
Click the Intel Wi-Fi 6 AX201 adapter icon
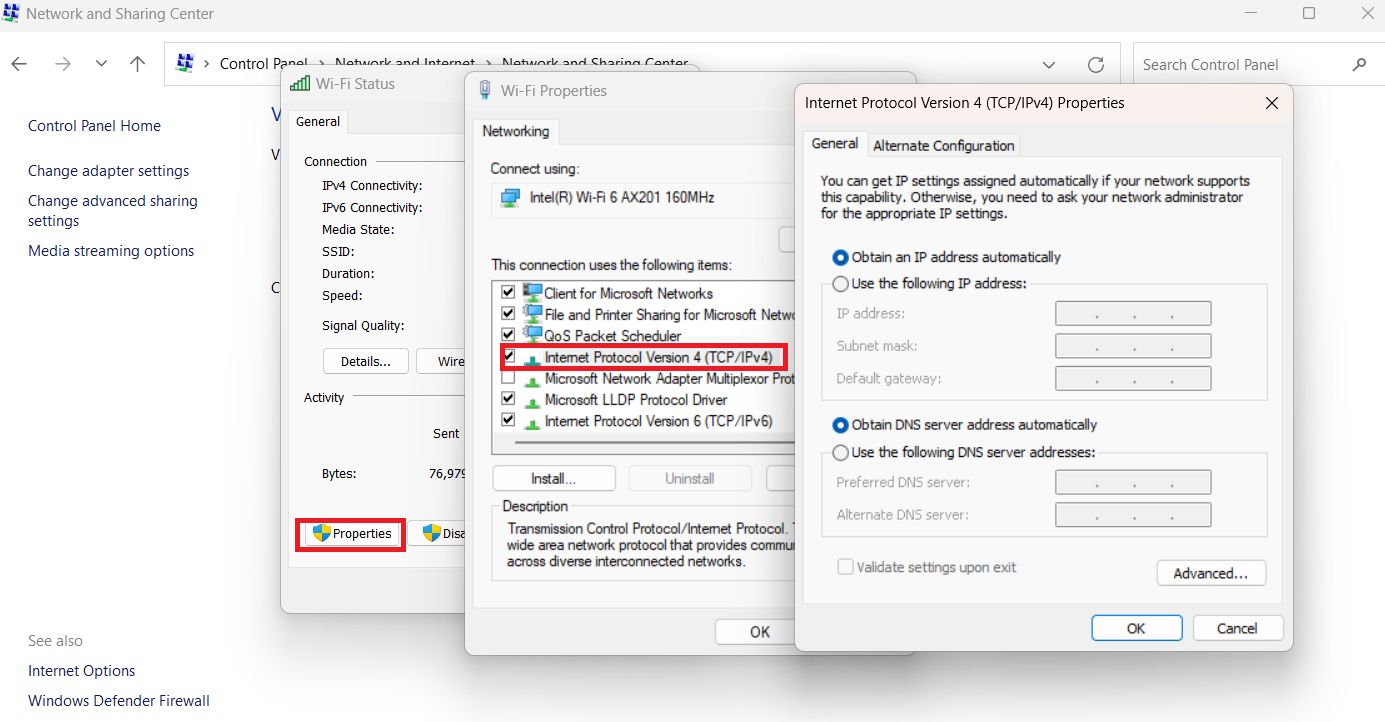click(x=510, y=198)
